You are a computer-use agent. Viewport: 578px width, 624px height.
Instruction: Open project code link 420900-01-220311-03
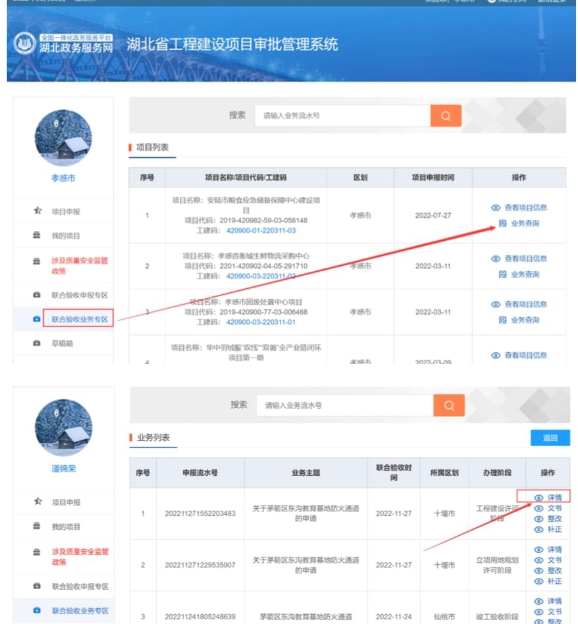(261, 230)
